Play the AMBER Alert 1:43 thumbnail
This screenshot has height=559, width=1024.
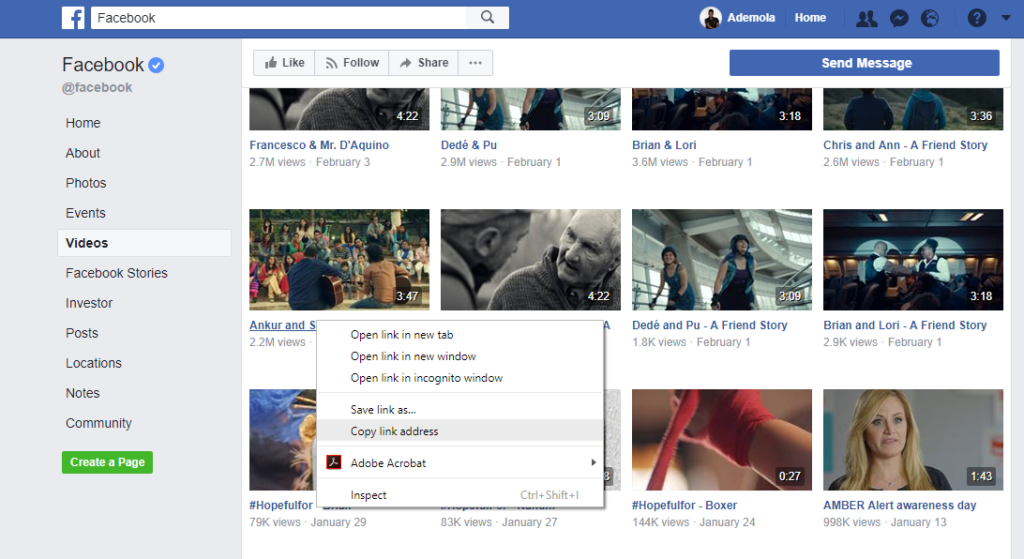pos(913,439)
